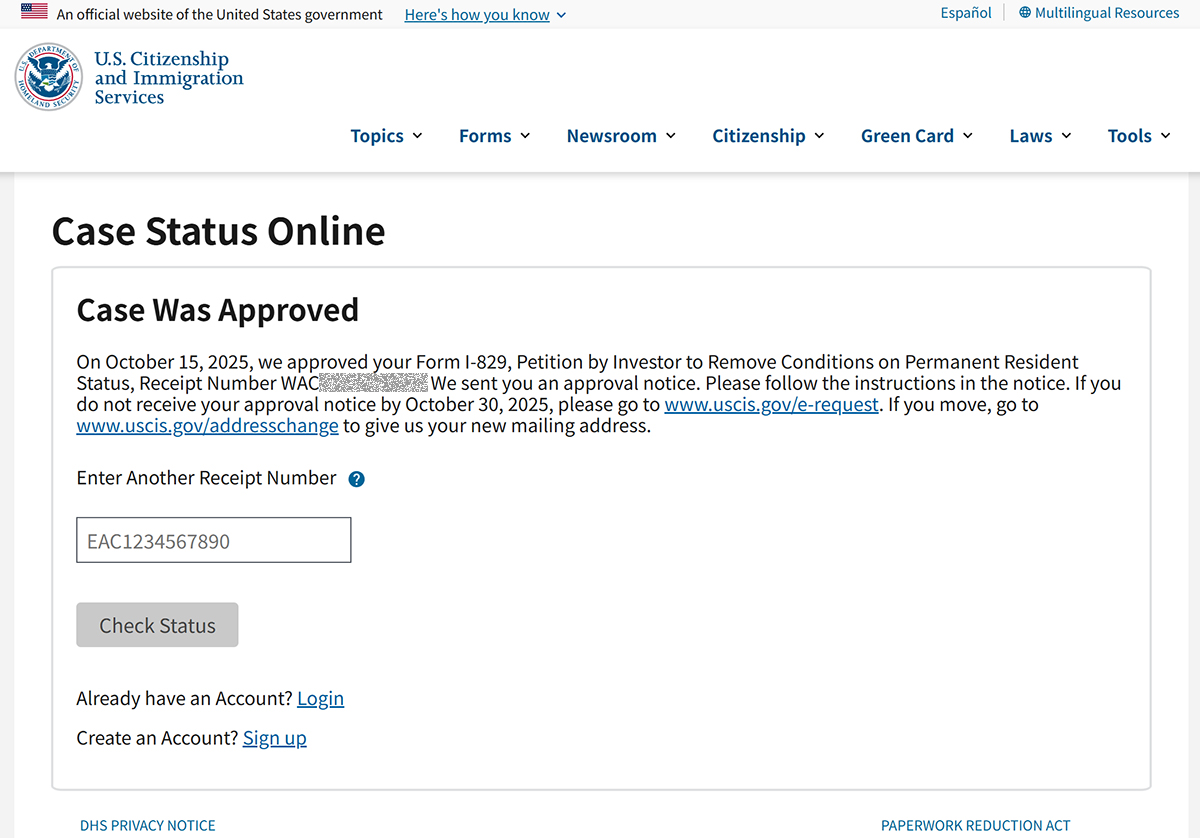Image resolution: width=1200 pixels, height=838 pixels.
Task: Click the USCIS Homeland Security seal logo
Action: point(48,77)
